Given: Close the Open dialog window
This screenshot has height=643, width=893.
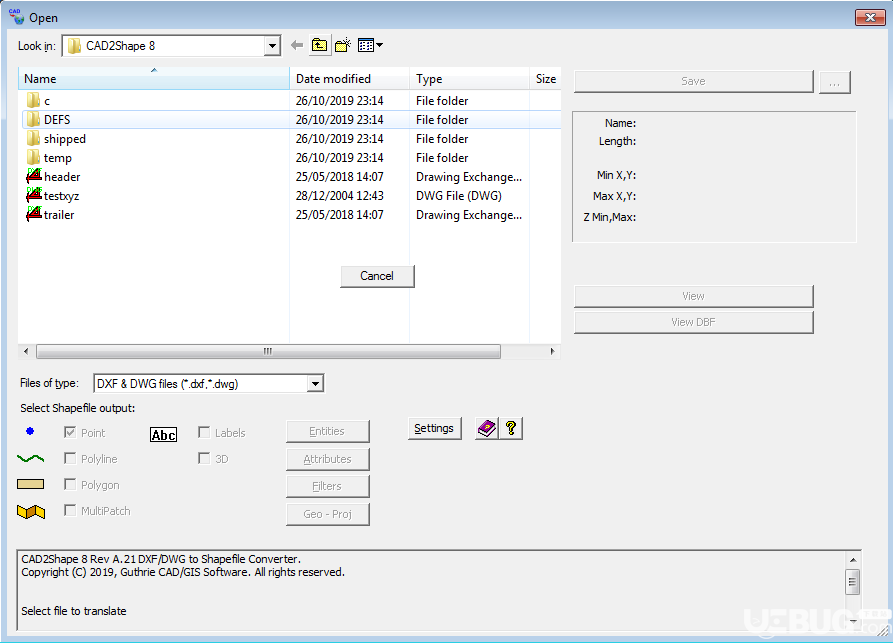Looking at the screenshot, I should [870, 18].
